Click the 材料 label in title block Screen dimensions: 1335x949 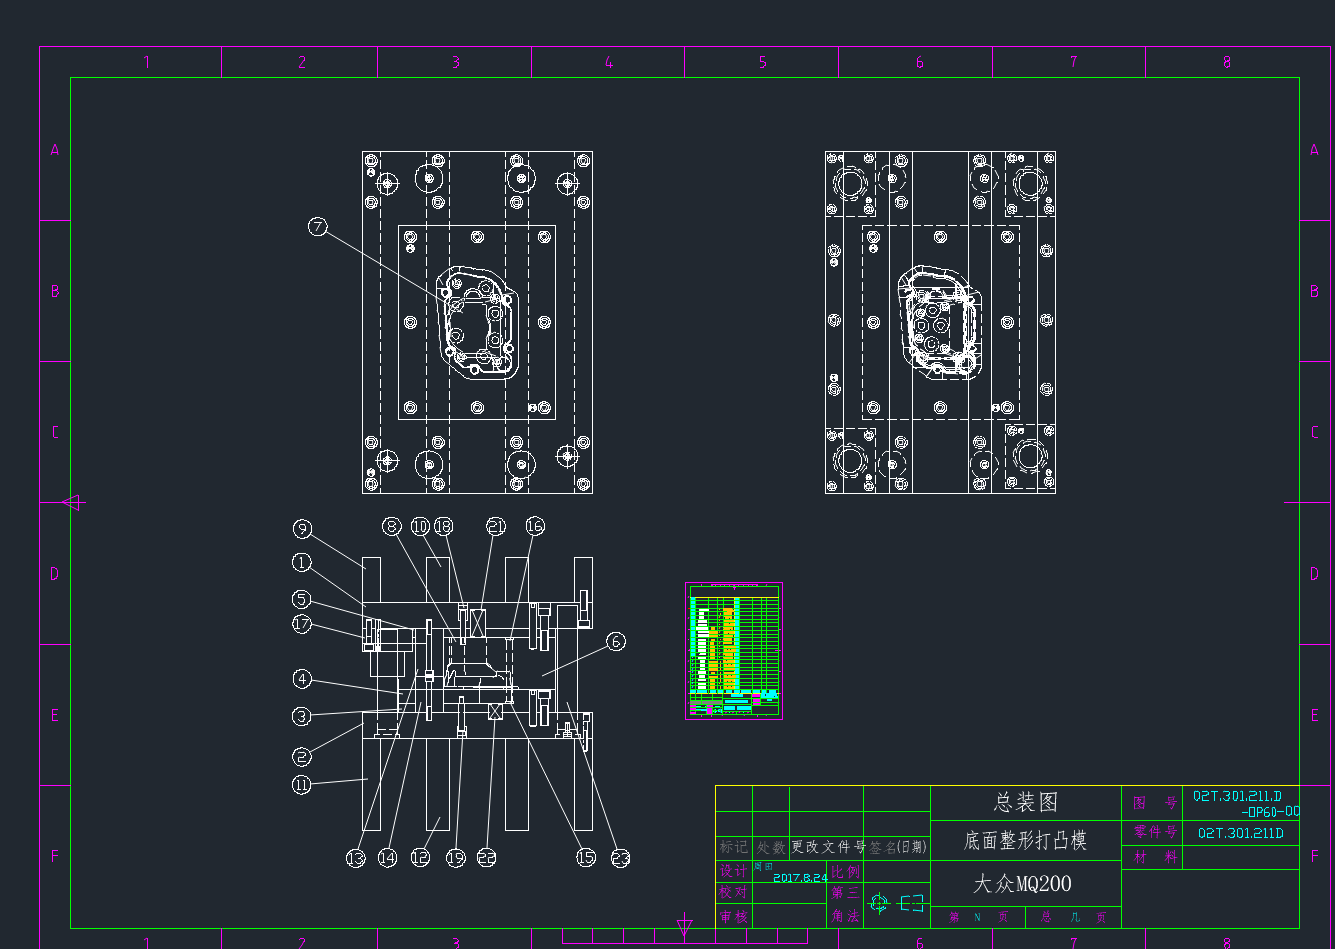point(1154,857)
